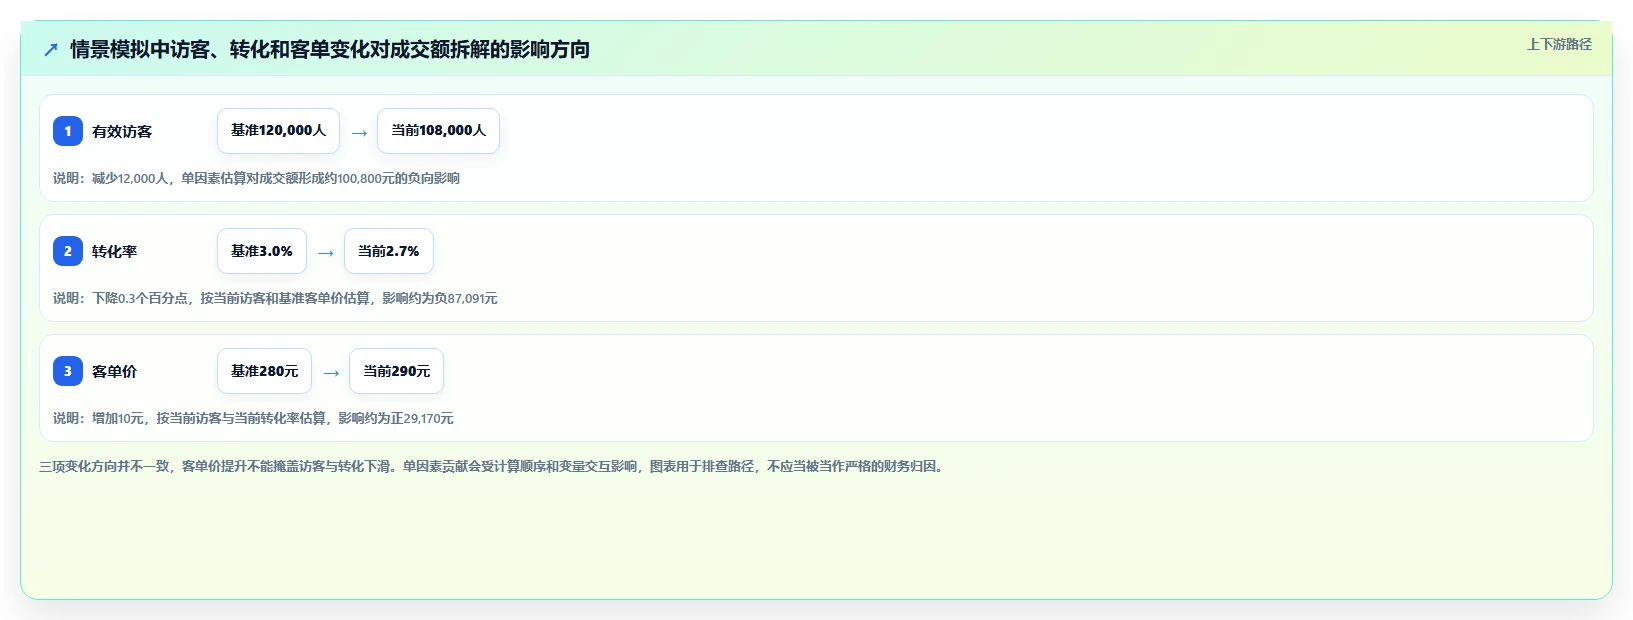1633x620 pixels.
Task: Click the 转化率 row label
Action: [114, 251]
